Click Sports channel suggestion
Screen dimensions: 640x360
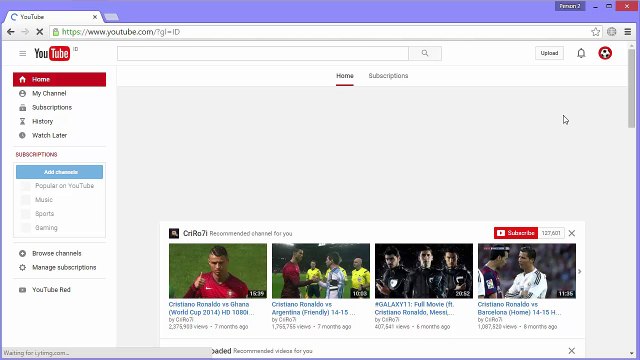pos(44,214)
